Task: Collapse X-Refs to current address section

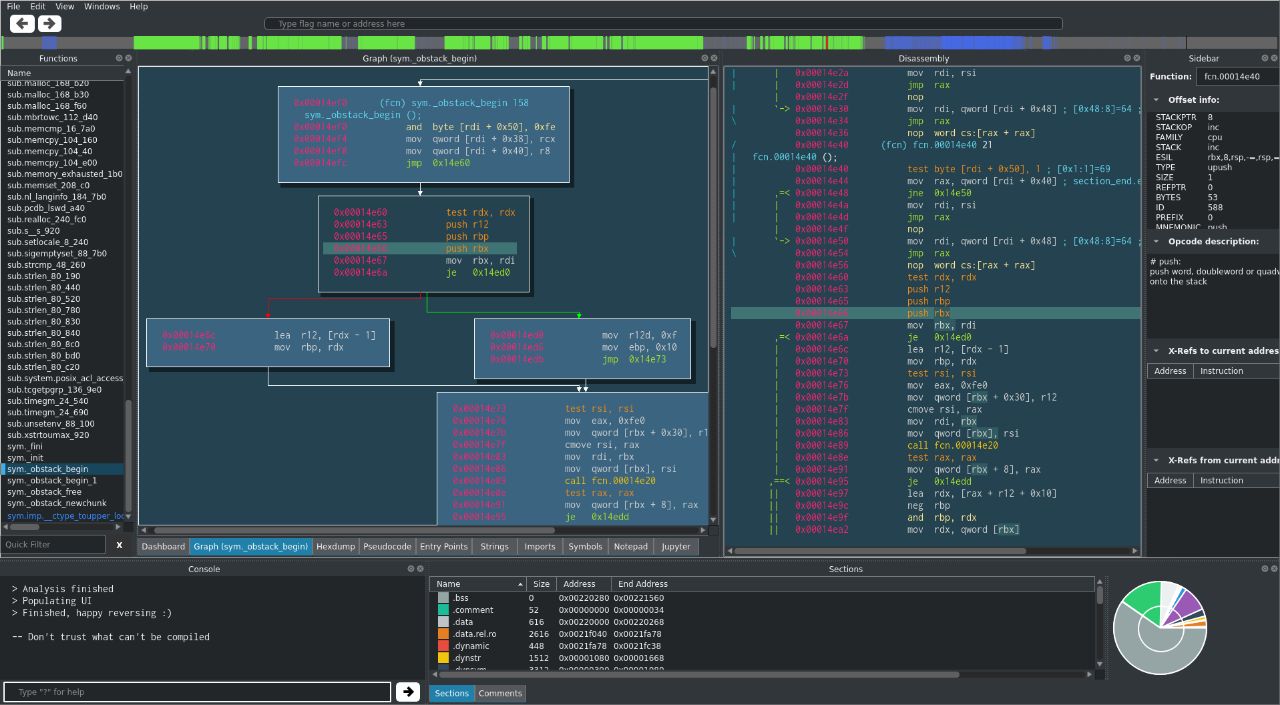Action: [x=1156, y=351]
